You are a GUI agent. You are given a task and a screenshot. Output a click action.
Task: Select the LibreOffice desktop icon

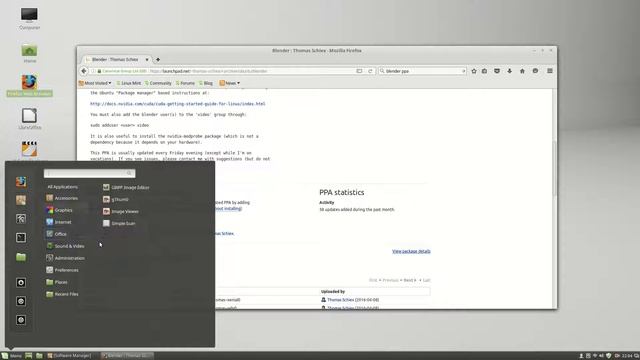click(x=29, y=119)
